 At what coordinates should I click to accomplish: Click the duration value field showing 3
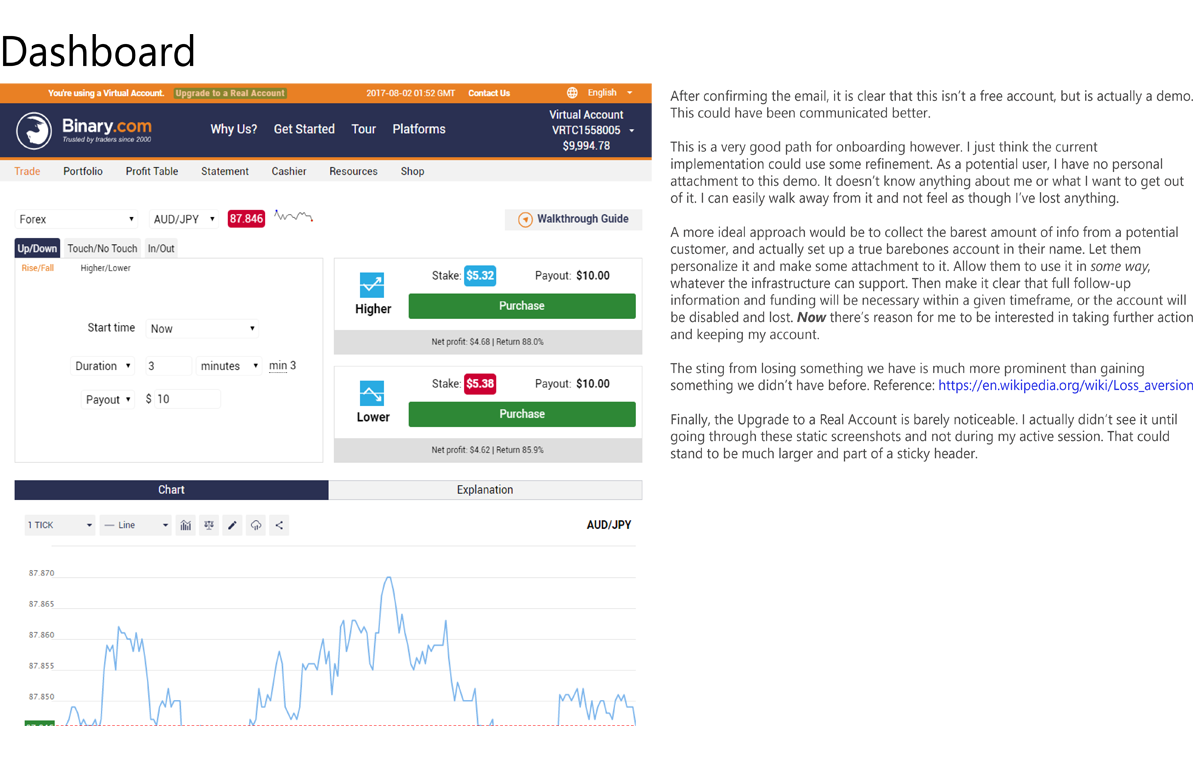click(167, 366)
